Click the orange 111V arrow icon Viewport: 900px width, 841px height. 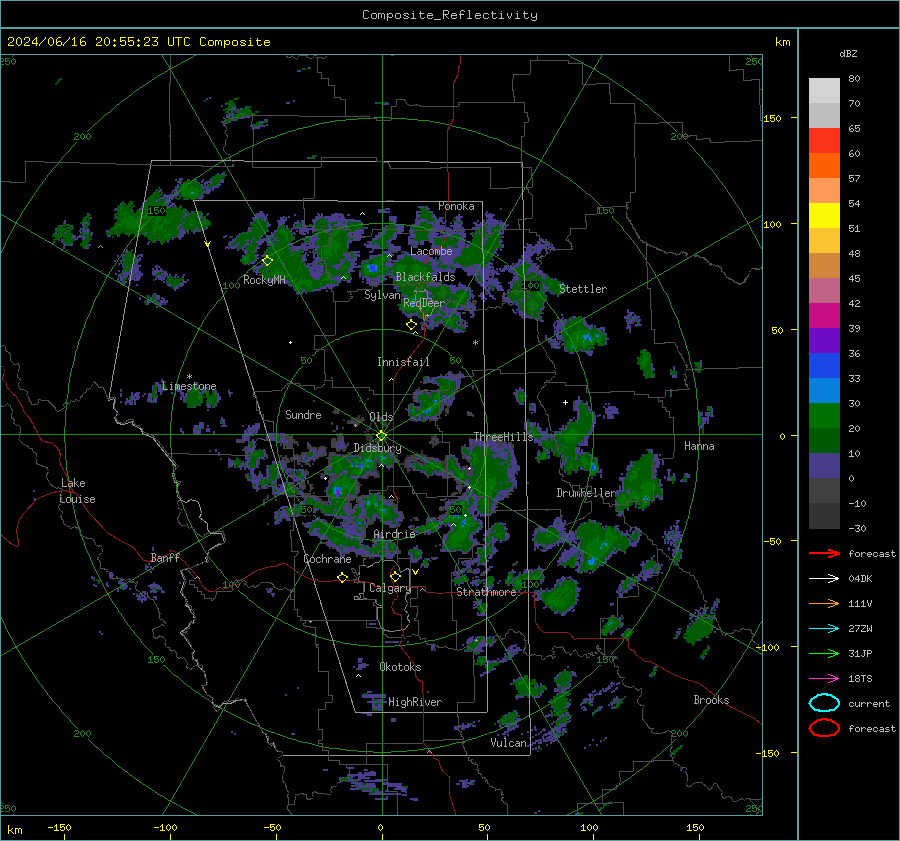tap(824, 603)
